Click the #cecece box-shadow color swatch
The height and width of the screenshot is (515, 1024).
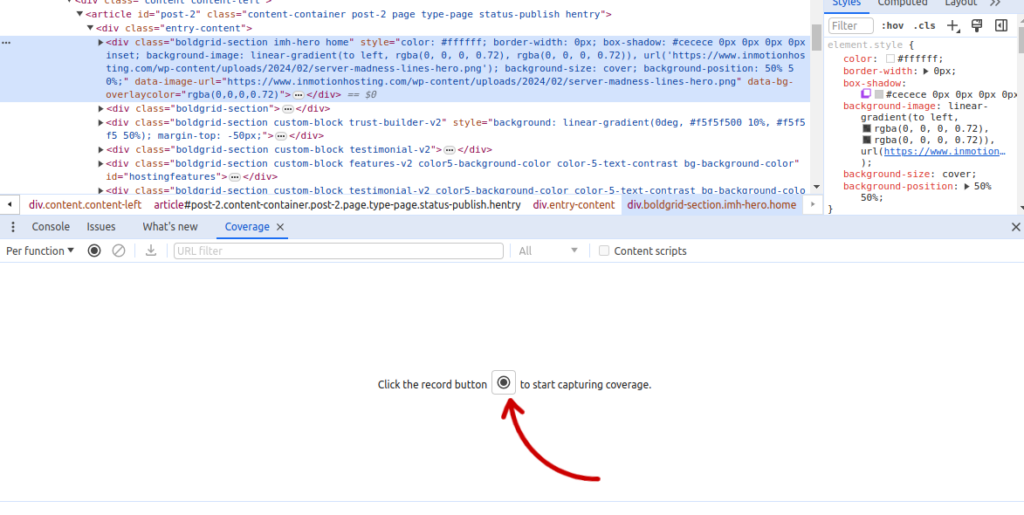coord(879,94)
